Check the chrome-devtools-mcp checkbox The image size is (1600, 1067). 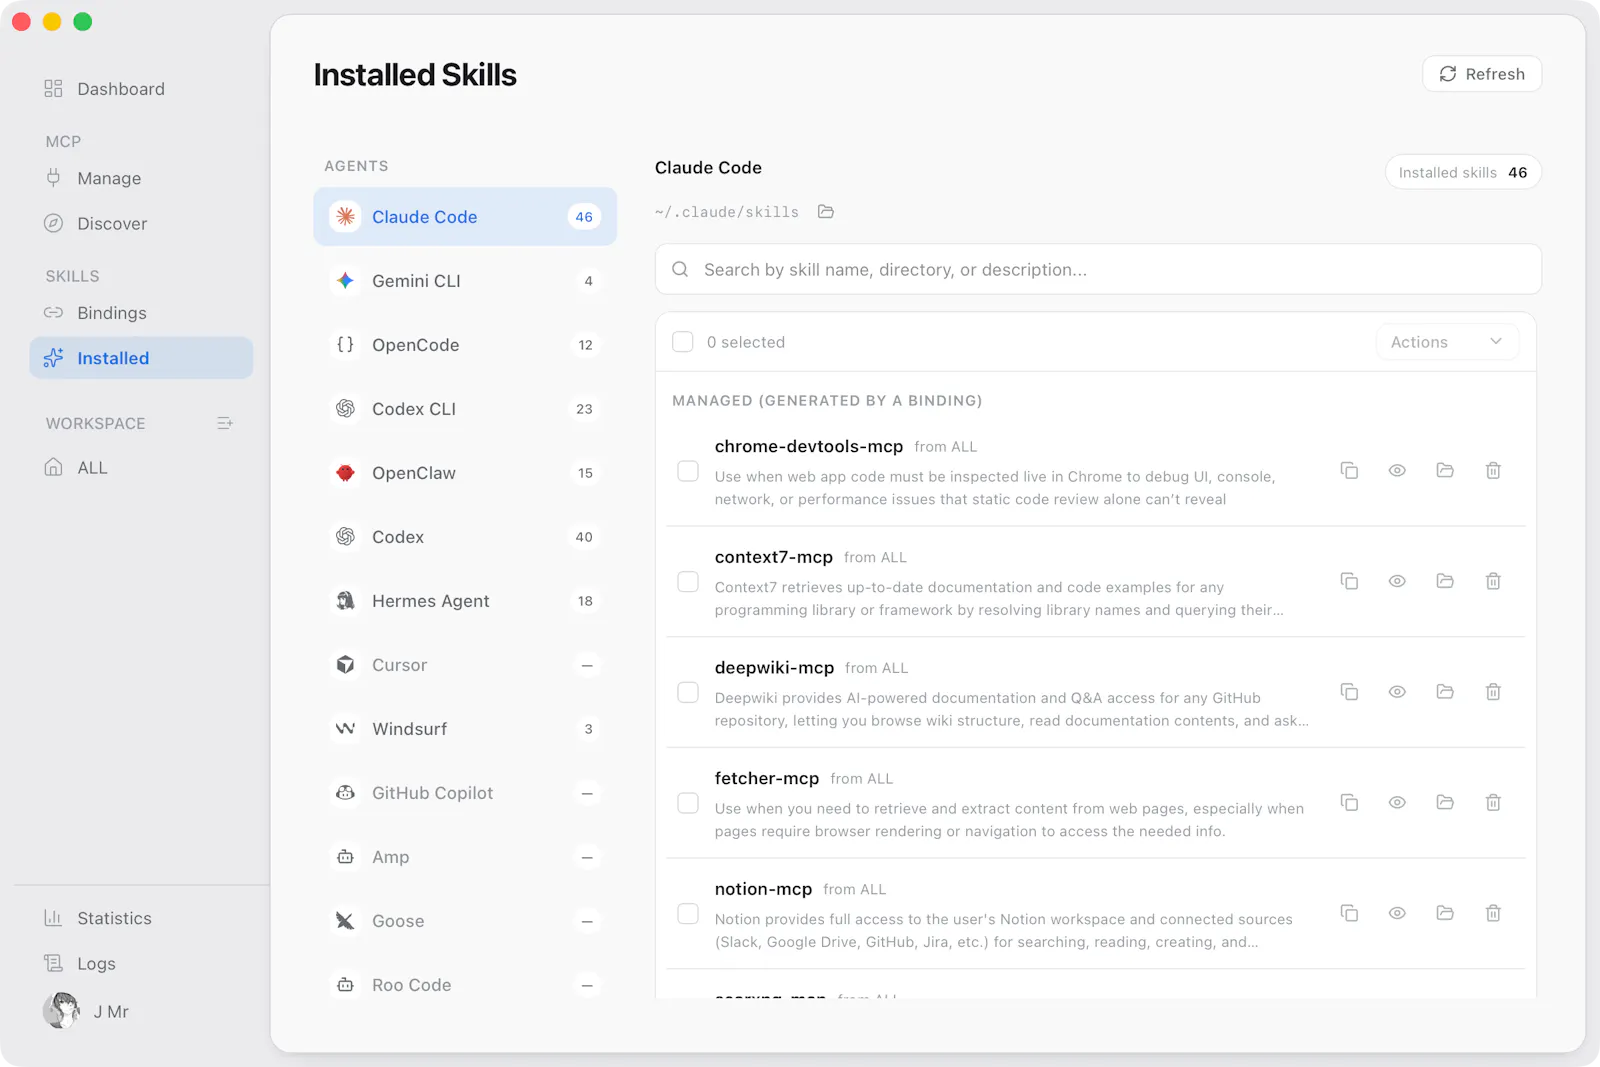pyautogui.click(x=688, y=471)
